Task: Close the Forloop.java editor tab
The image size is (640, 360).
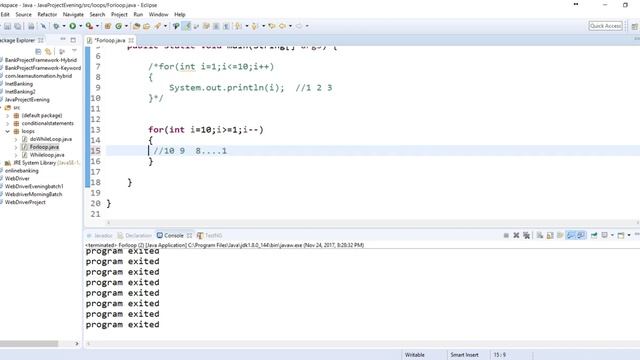Action: pyautogui.click(x=131, y=40)
